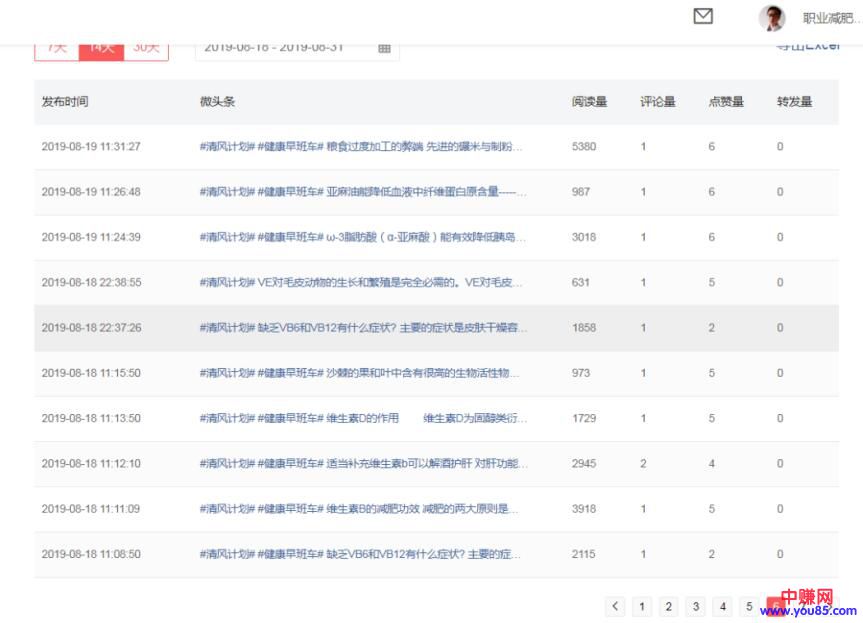Go to page 3 in pagination
Viewport: 863px width, 623px height.
pyautogui.click(x=696, y=606)
